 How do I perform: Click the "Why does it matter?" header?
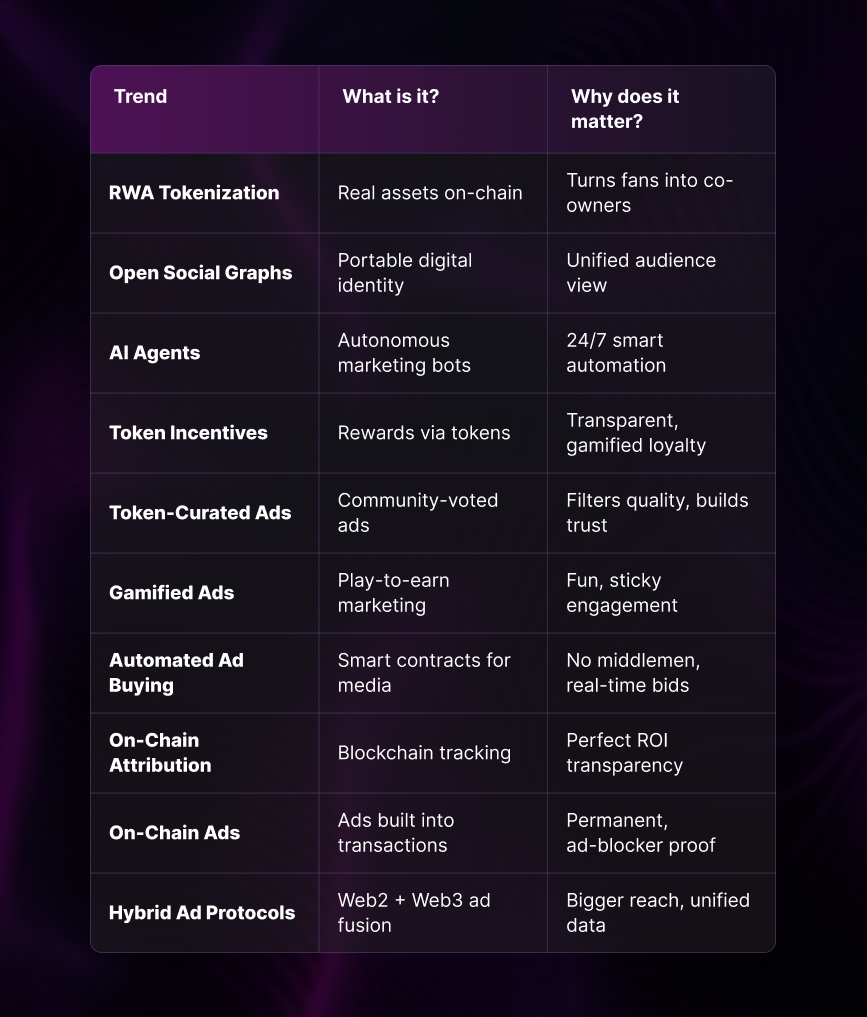pos(625,109)
